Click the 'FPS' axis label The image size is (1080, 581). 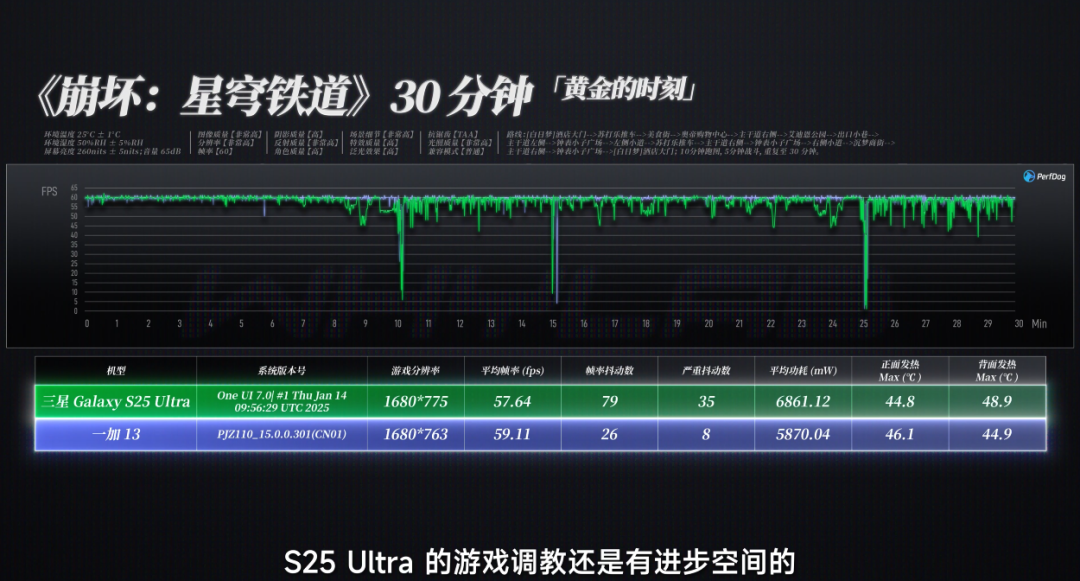pyautogui.click(x=49, y=191)
